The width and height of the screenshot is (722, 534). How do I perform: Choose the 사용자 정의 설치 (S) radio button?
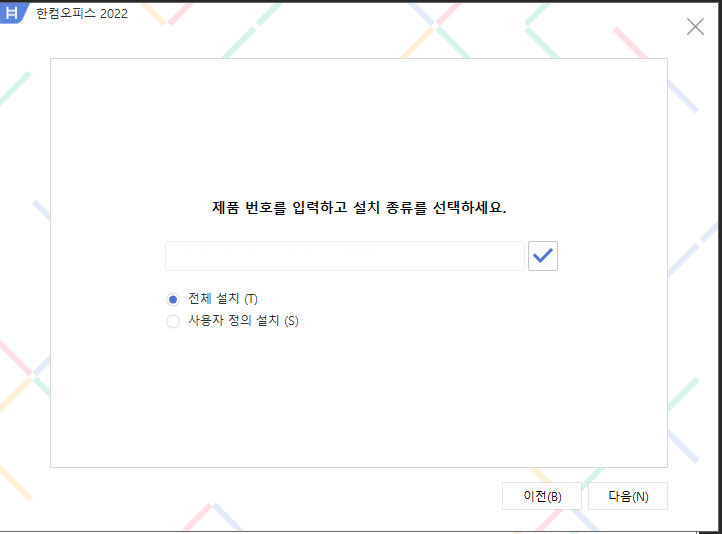click(173, 321)
